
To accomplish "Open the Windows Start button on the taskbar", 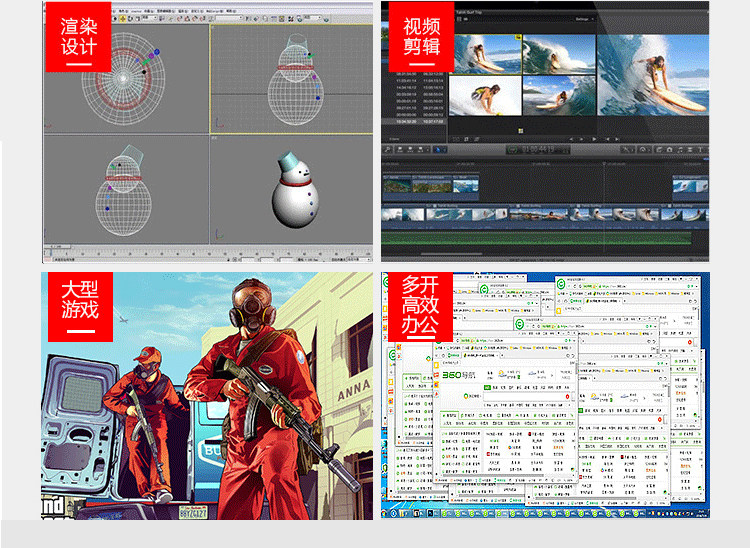I will pos(384,514).
